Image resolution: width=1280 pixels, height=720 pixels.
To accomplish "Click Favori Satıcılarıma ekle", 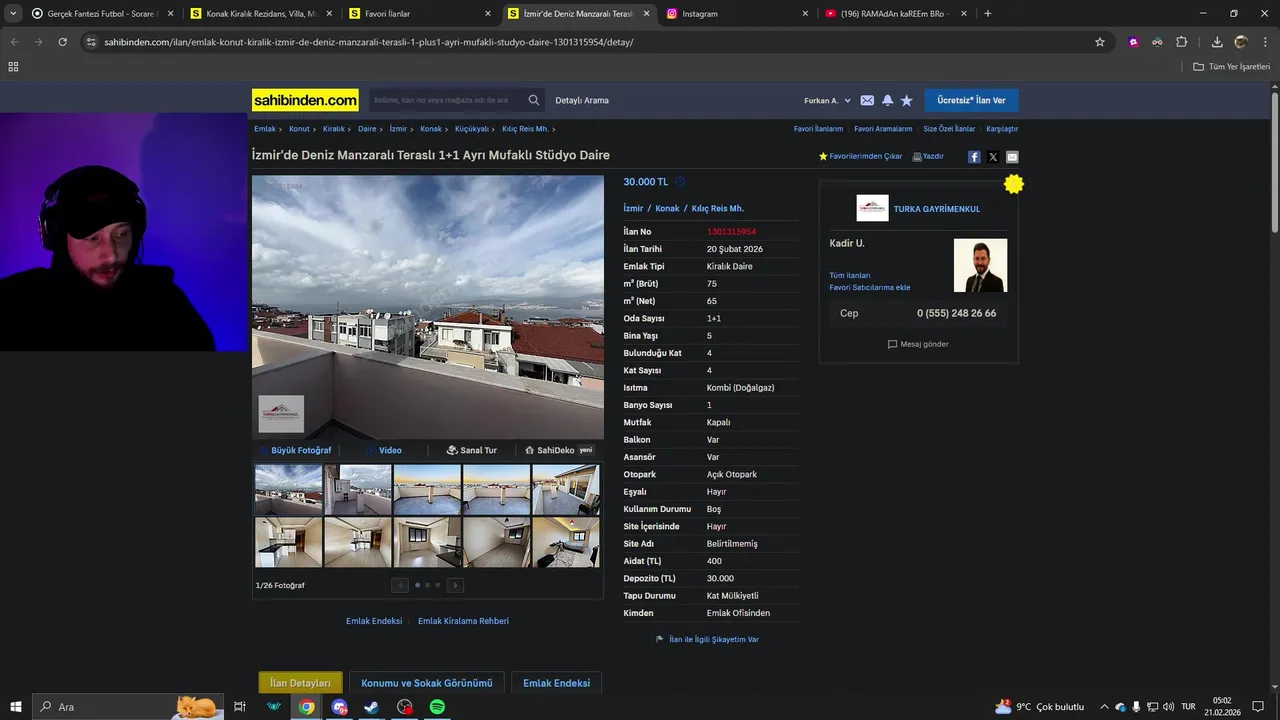I will tap(870, 287).
